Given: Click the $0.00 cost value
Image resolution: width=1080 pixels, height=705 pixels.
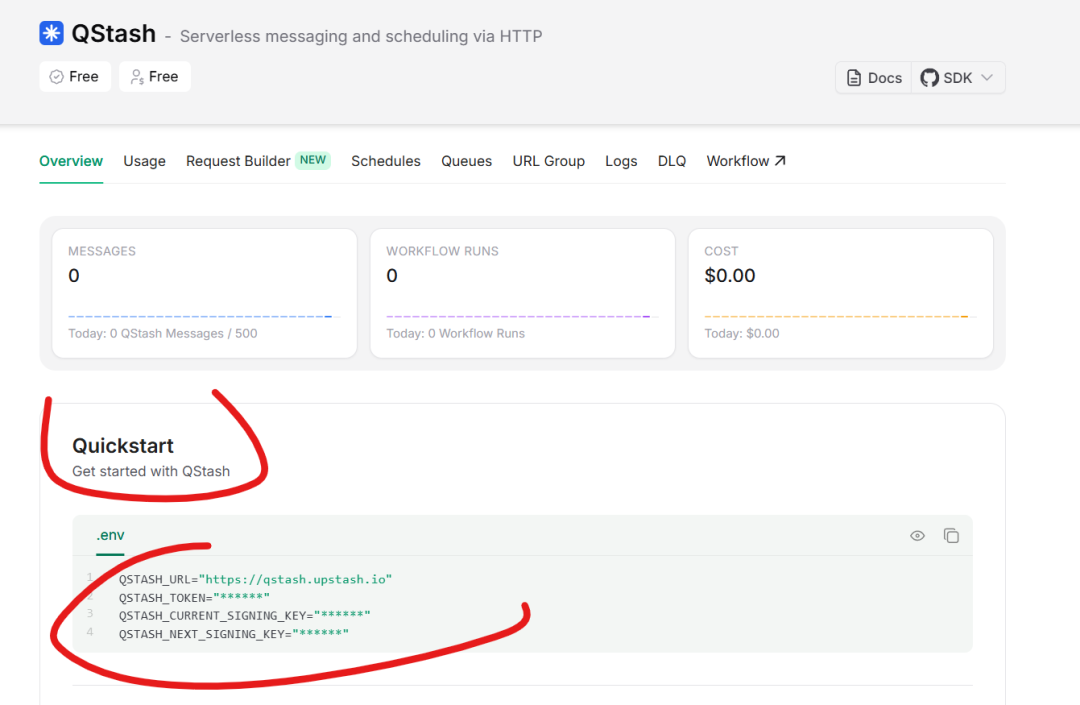Looking at the screenshot, I should [x=730, y=275].
